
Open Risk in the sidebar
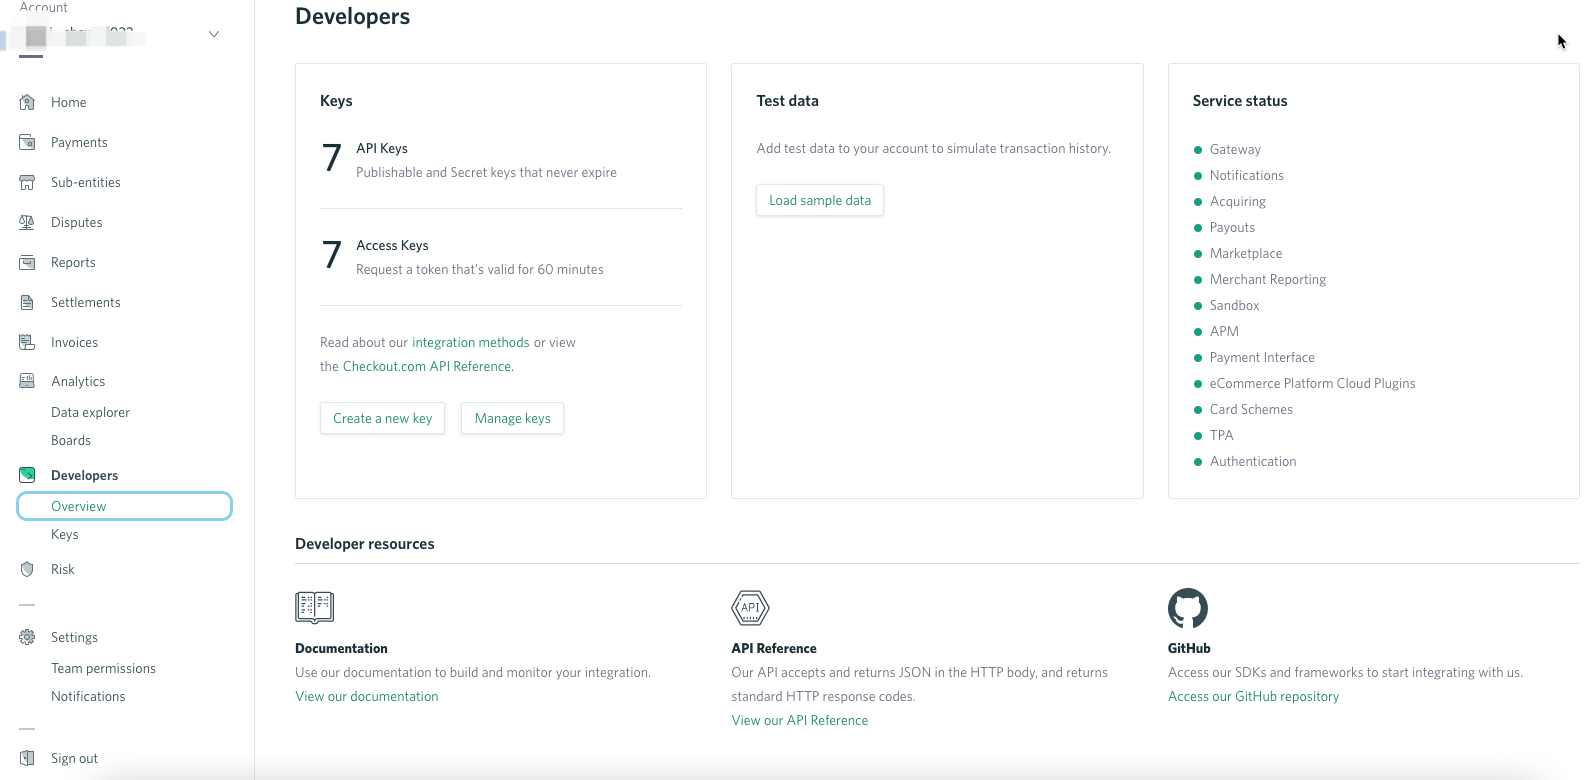[63, 569]
